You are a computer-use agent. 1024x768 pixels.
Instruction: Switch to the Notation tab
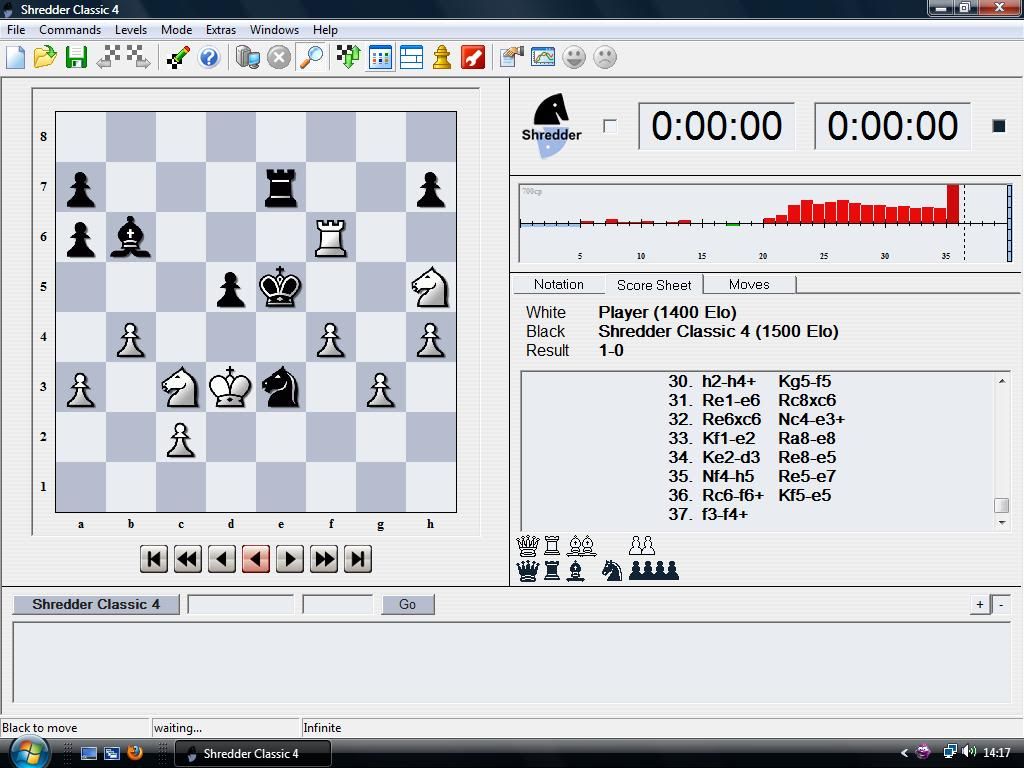click(558, 285)
